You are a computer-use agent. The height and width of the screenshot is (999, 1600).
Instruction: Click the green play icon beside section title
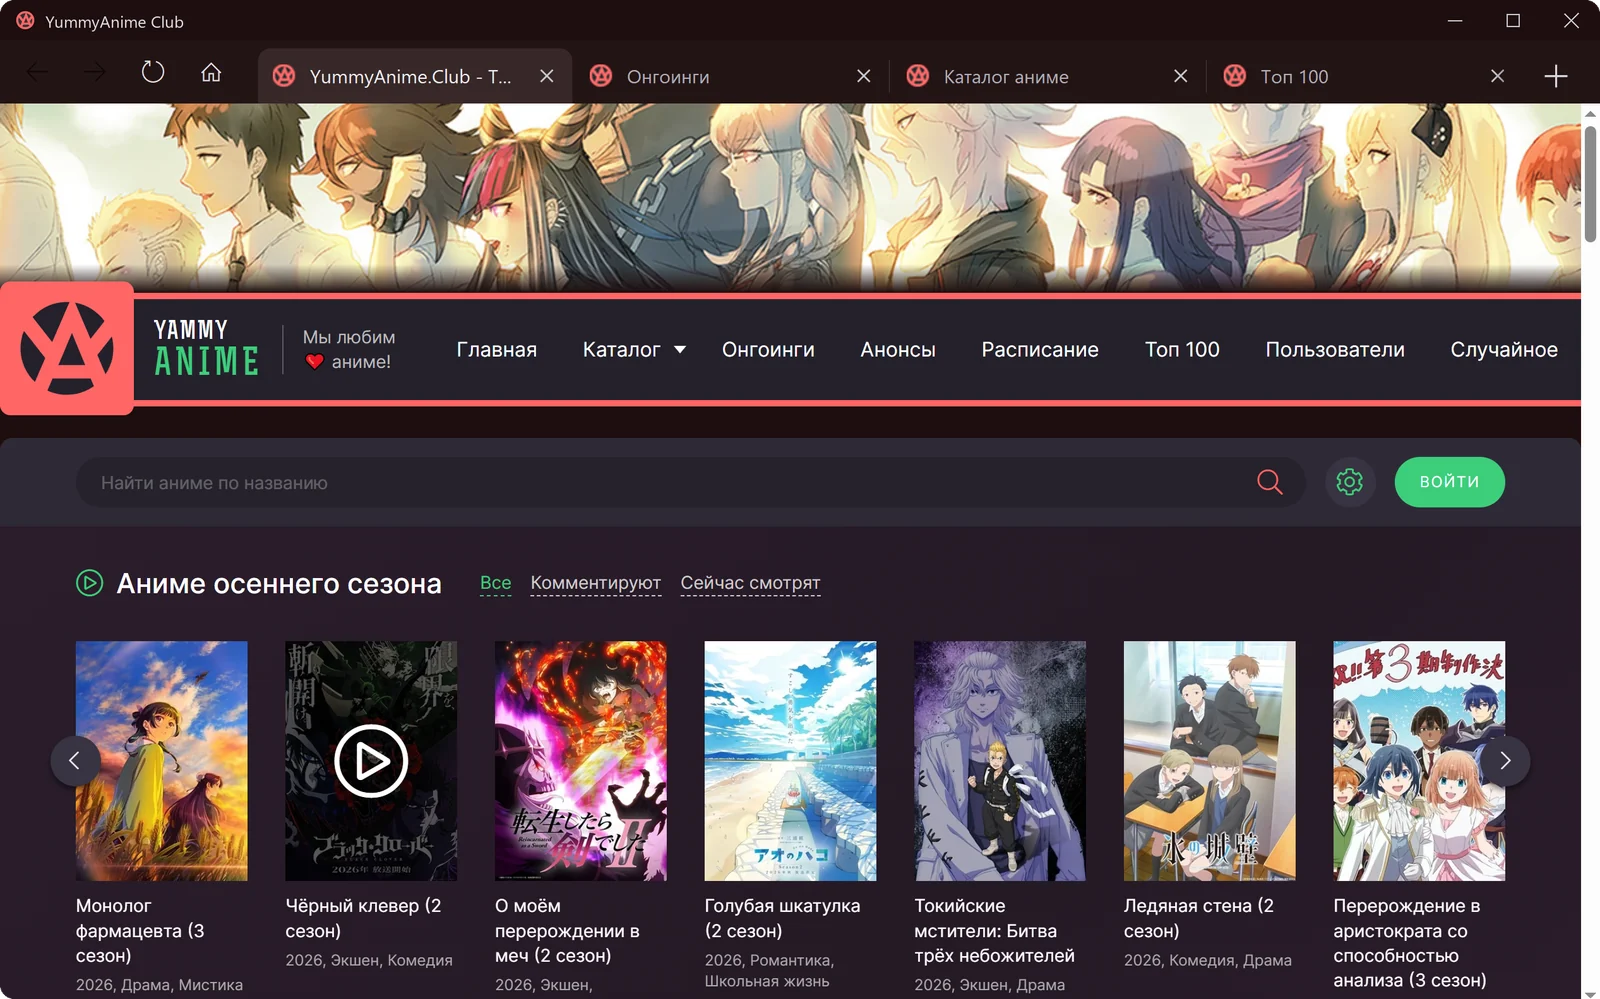90,583
